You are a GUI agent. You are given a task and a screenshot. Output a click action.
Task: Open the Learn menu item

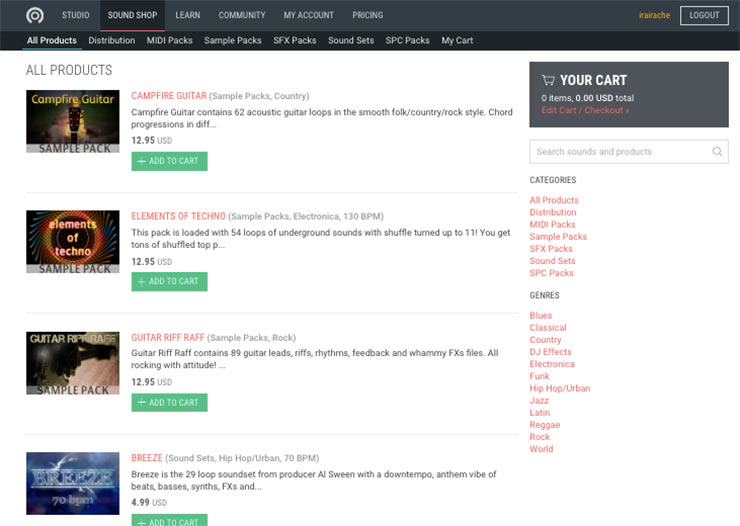188,15
